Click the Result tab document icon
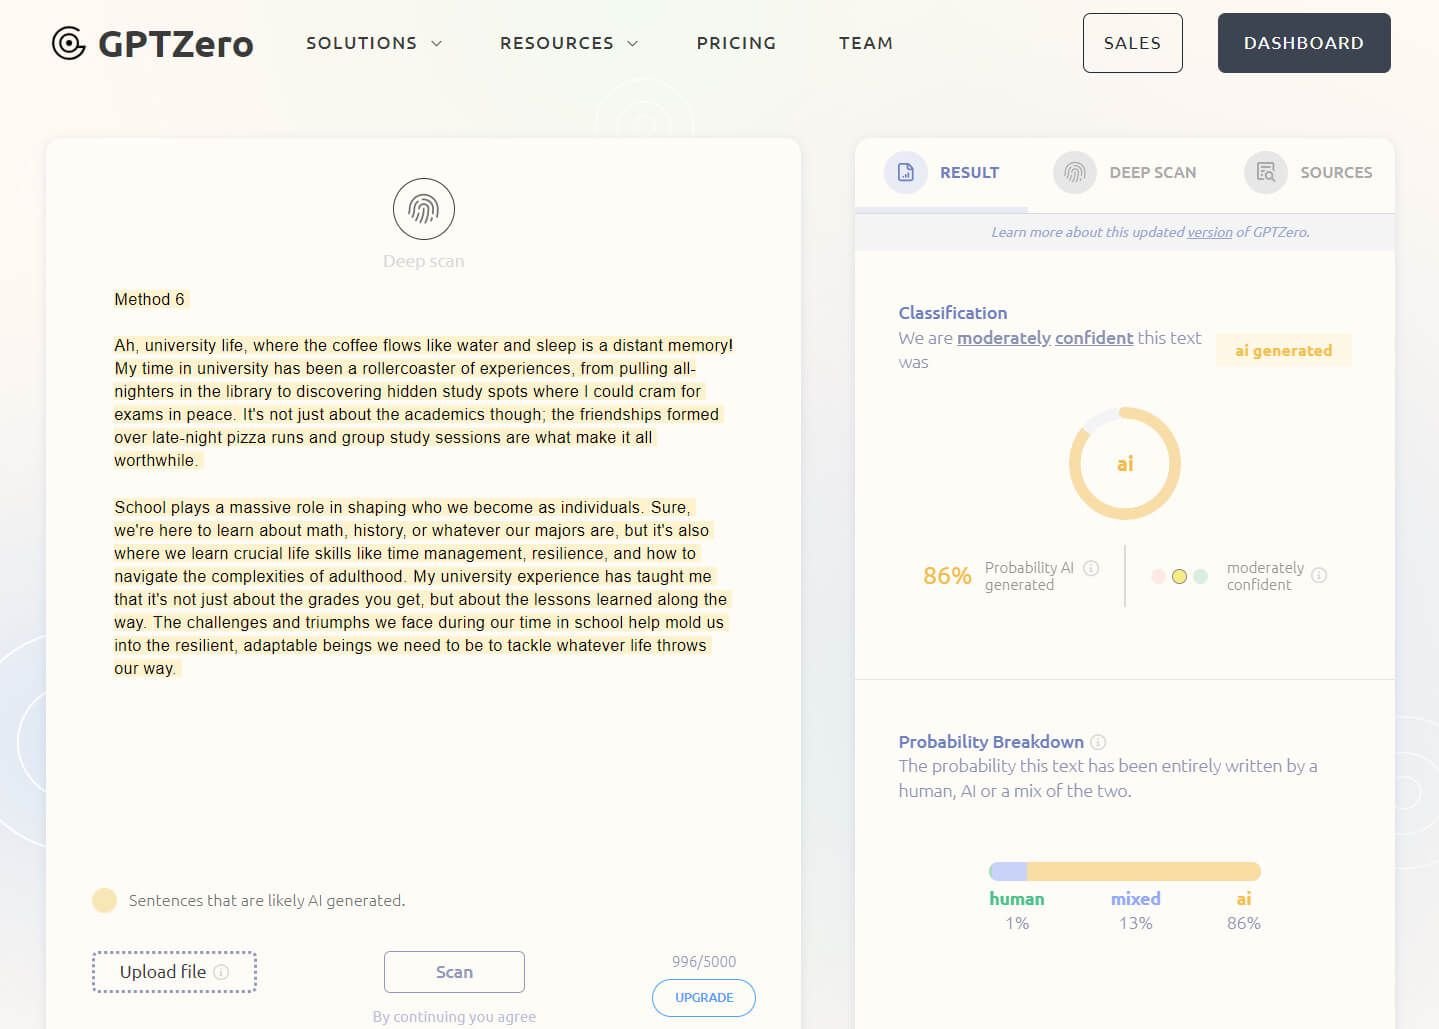The image size is (1439, 1029). (x=906, y=172)
